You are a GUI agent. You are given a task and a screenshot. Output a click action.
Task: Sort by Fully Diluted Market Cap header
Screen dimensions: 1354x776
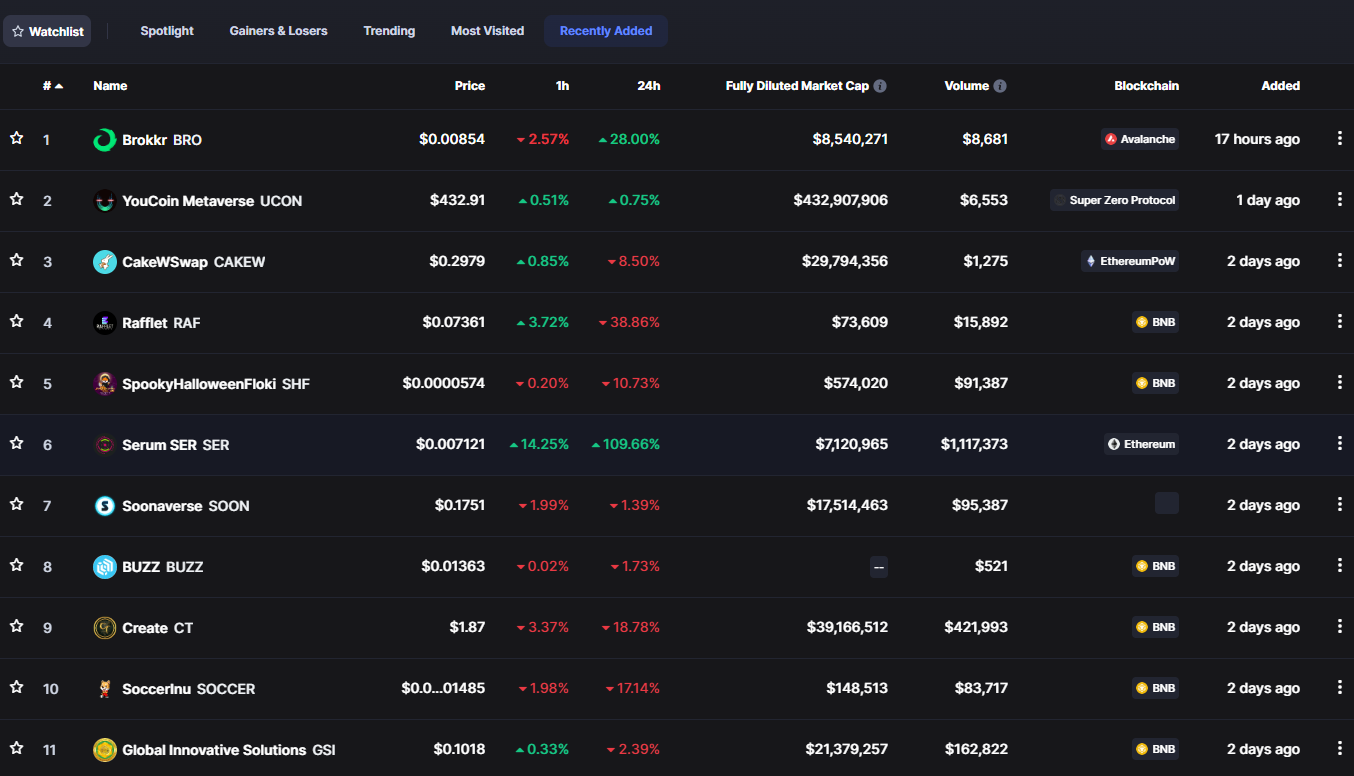click(x=797, y=86)
